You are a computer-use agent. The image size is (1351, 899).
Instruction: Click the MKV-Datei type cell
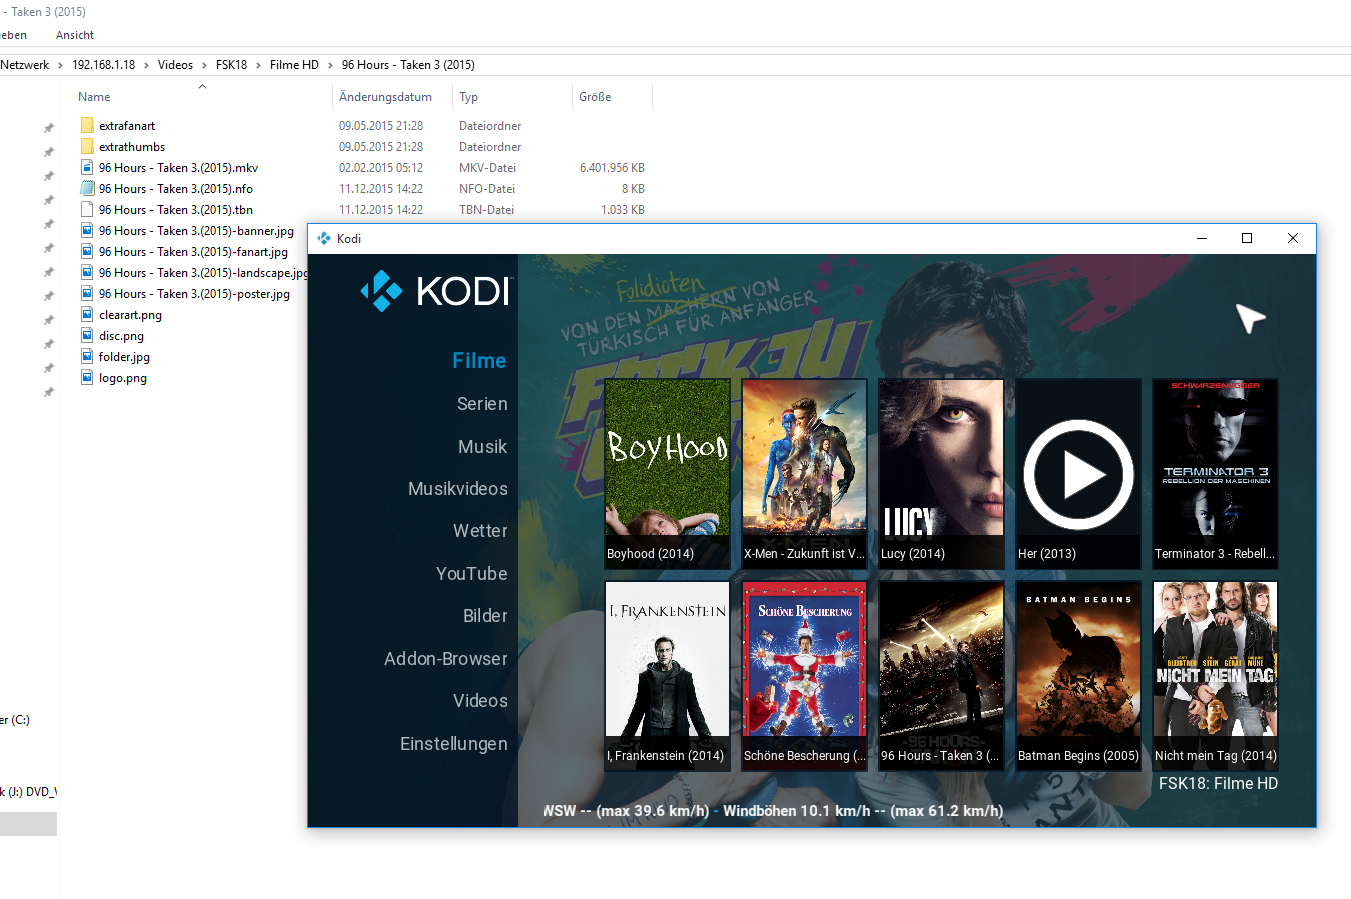tap(487, 168)
